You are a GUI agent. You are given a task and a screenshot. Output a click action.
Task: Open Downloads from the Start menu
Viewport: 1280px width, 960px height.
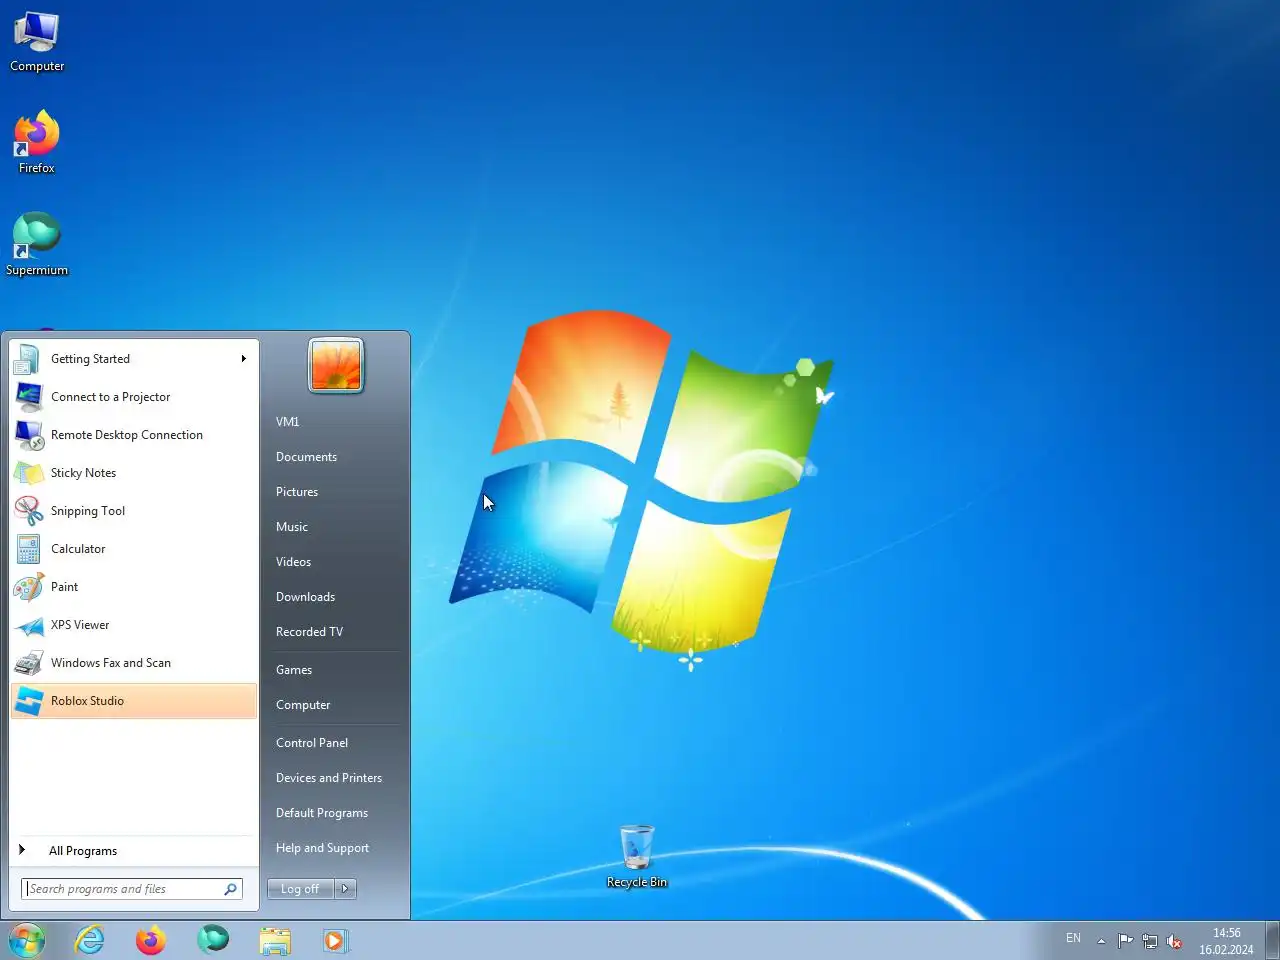point(305,597)
